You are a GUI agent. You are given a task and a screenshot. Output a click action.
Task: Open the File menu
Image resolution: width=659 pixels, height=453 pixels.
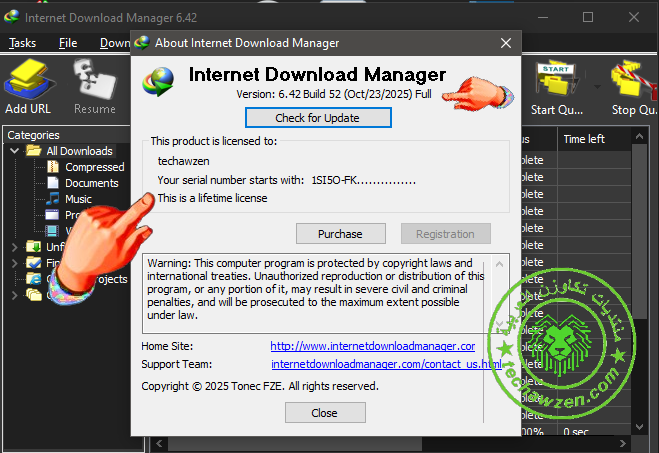[x=68, y=43]
